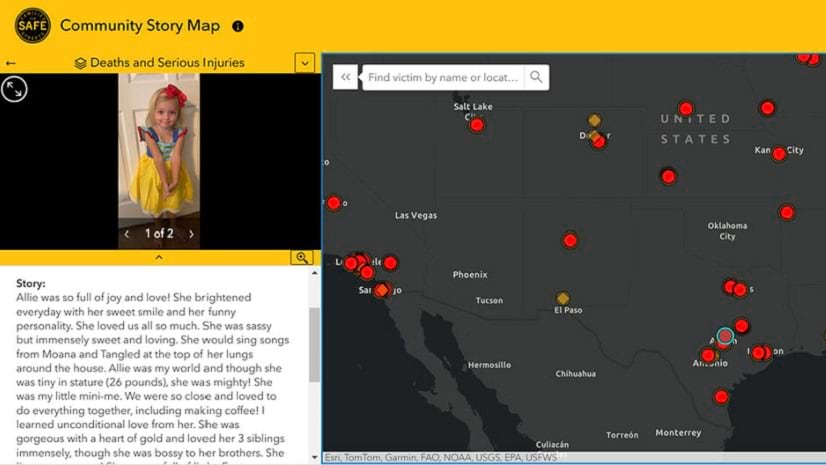This screenshot has width=826, height=465.
Task: Show next photo in the gallery
Action: pyautogui.click(x=191, y=233)
